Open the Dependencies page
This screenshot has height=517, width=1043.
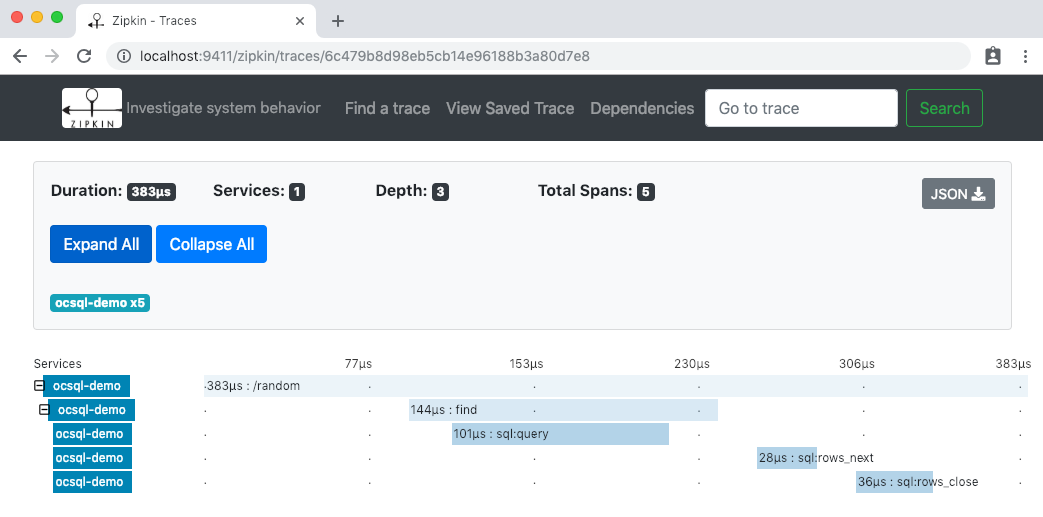[642, 108]
